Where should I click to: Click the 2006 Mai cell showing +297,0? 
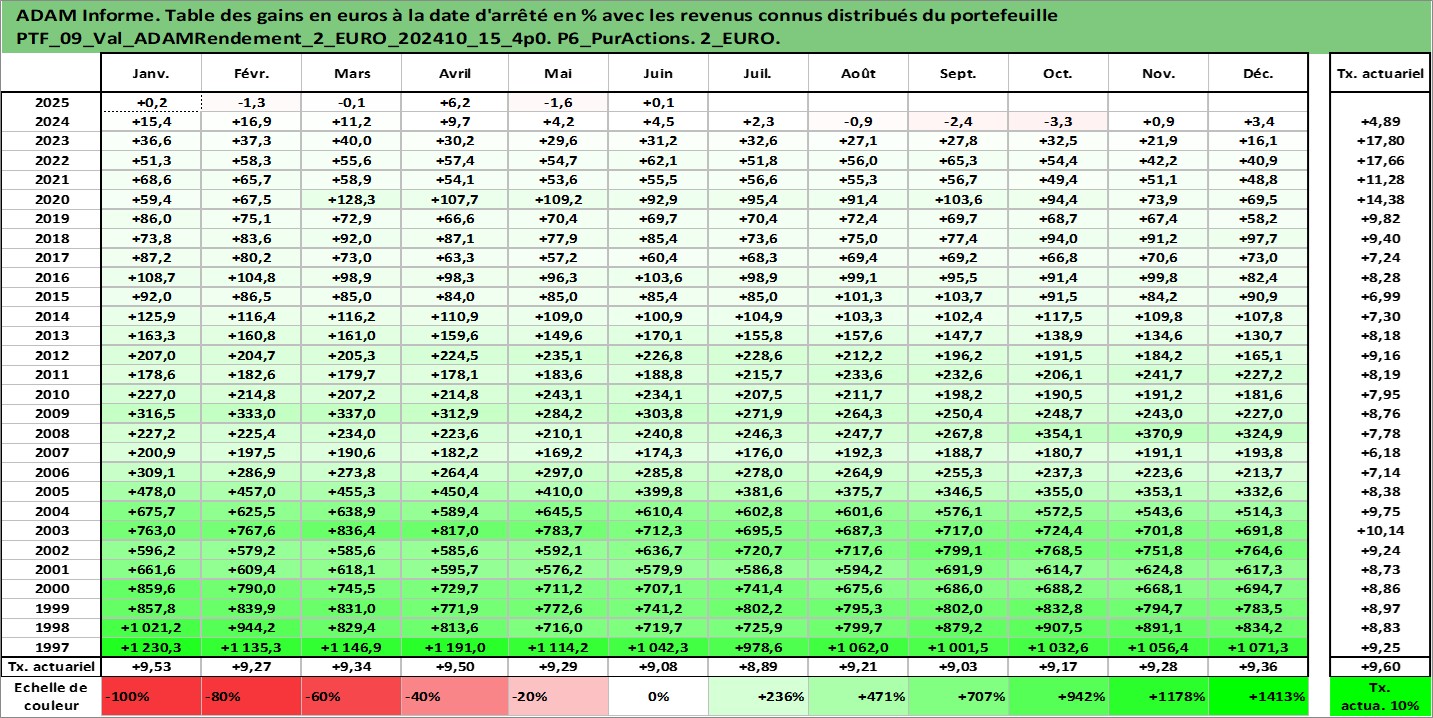(x=558, y=472)
